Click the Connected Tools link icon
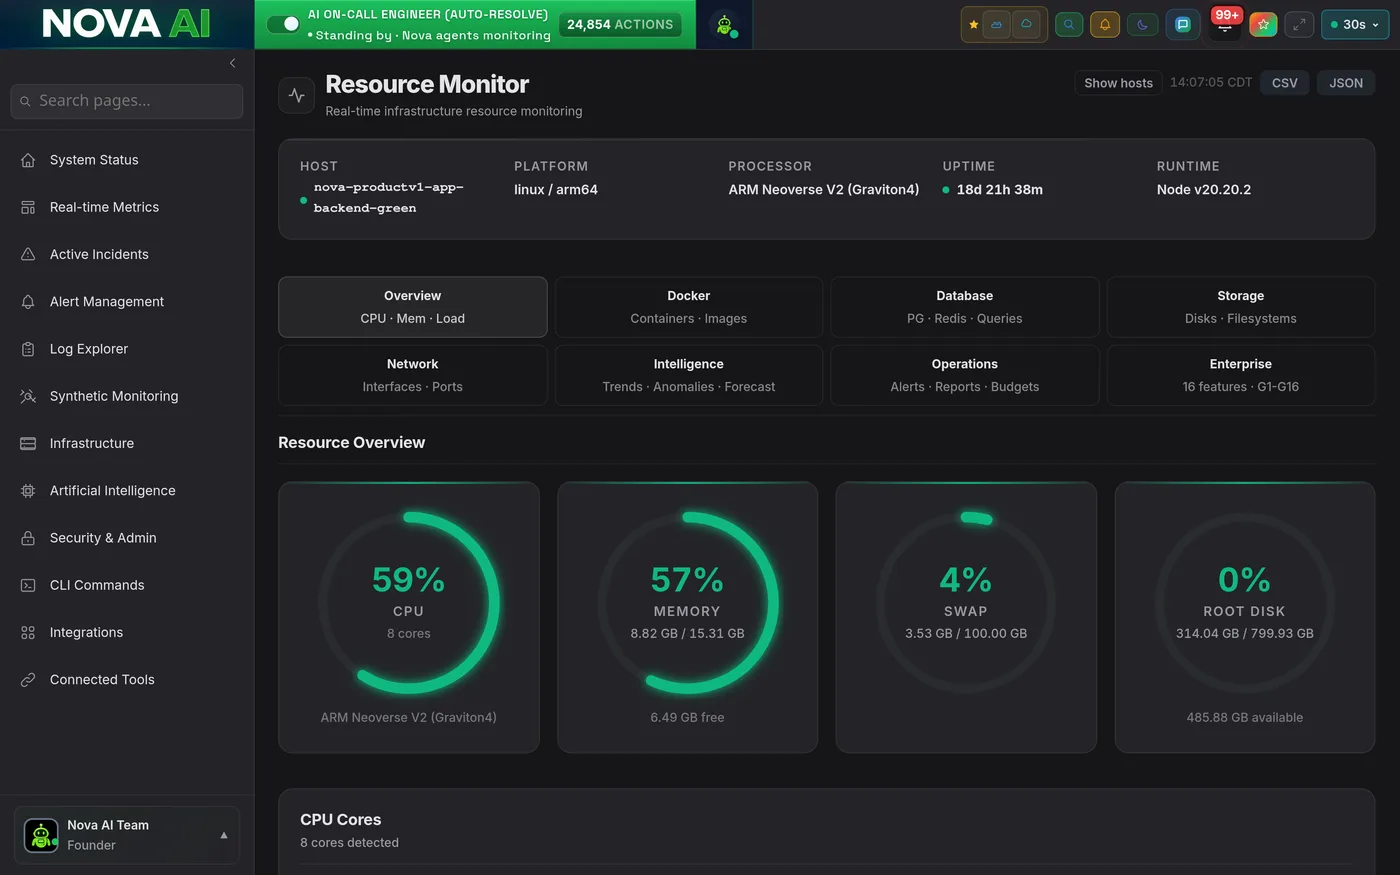The width and height of the screenshot is (1400, 875). coord(28,680)
